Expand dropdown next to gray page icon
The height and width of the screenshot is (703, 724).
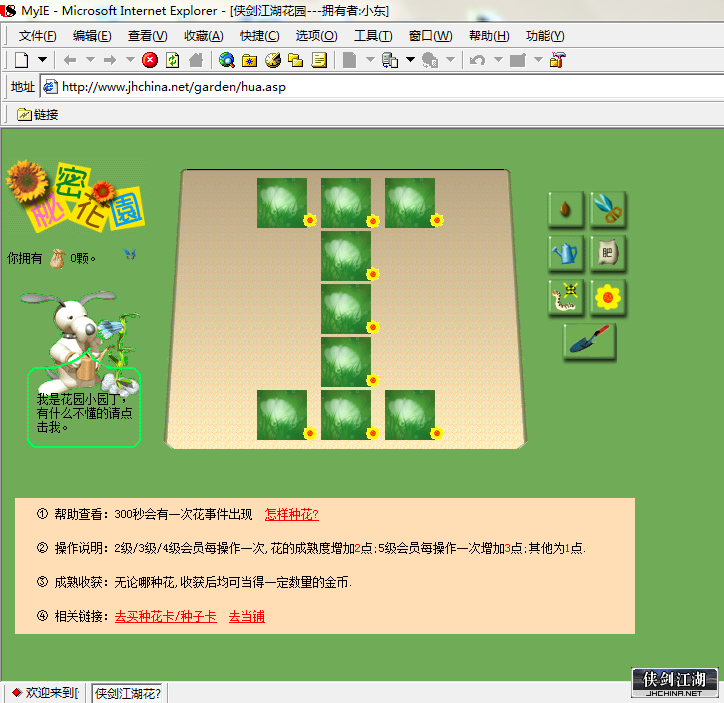pyautogui.click(x=370, y=60)
